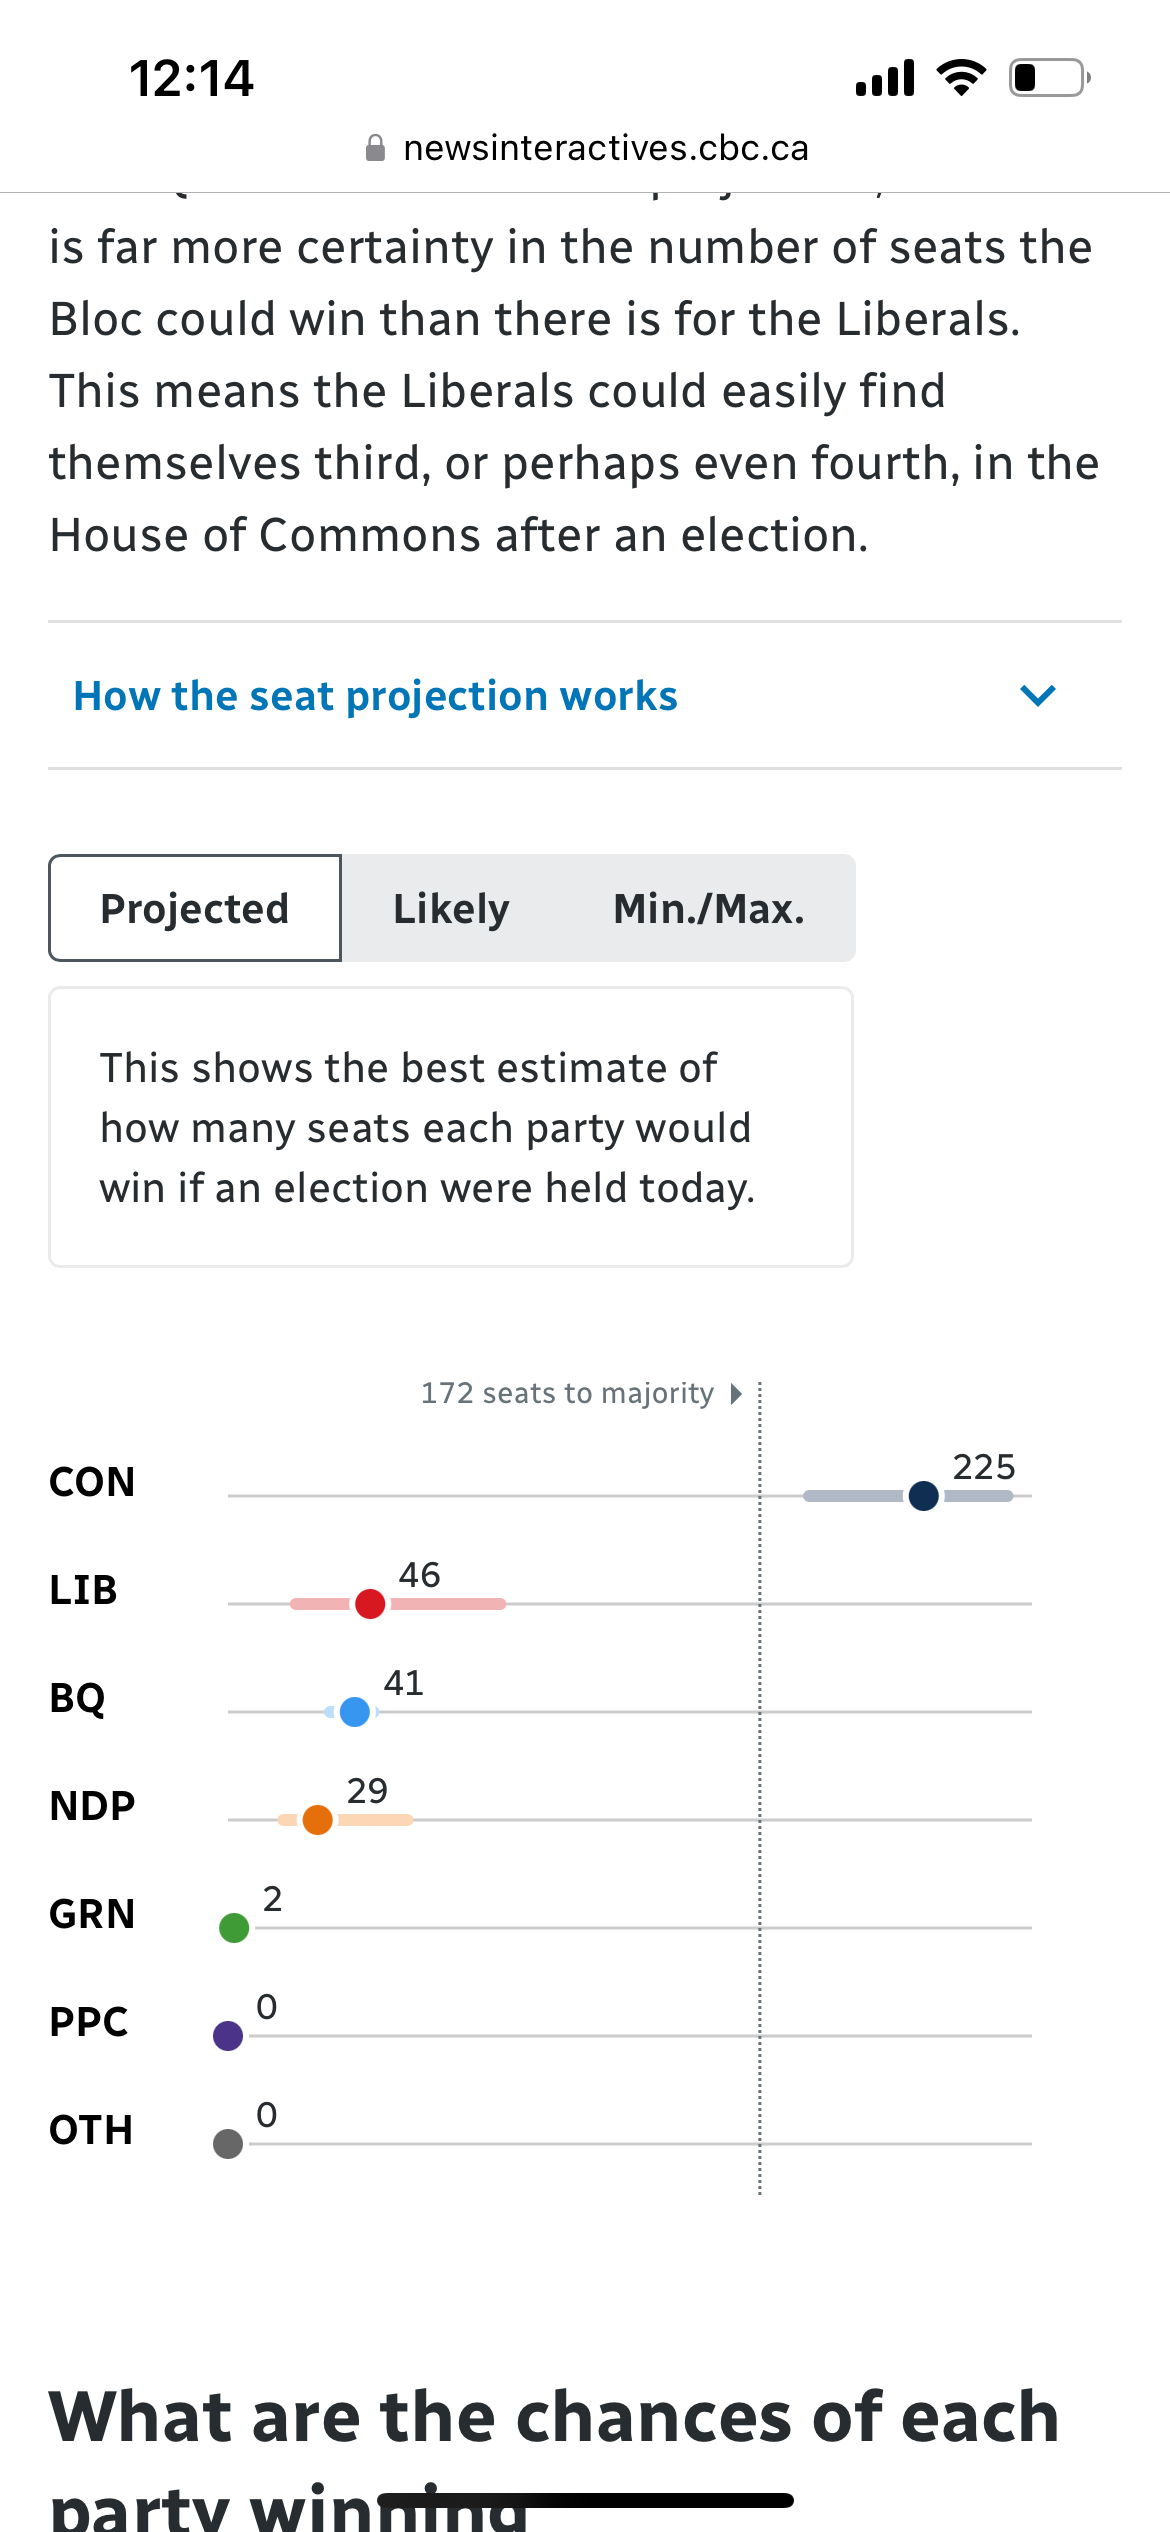Select the Projected tab
The image size is (1170, 2532).
pyautogui.click(x=195, y=908)
